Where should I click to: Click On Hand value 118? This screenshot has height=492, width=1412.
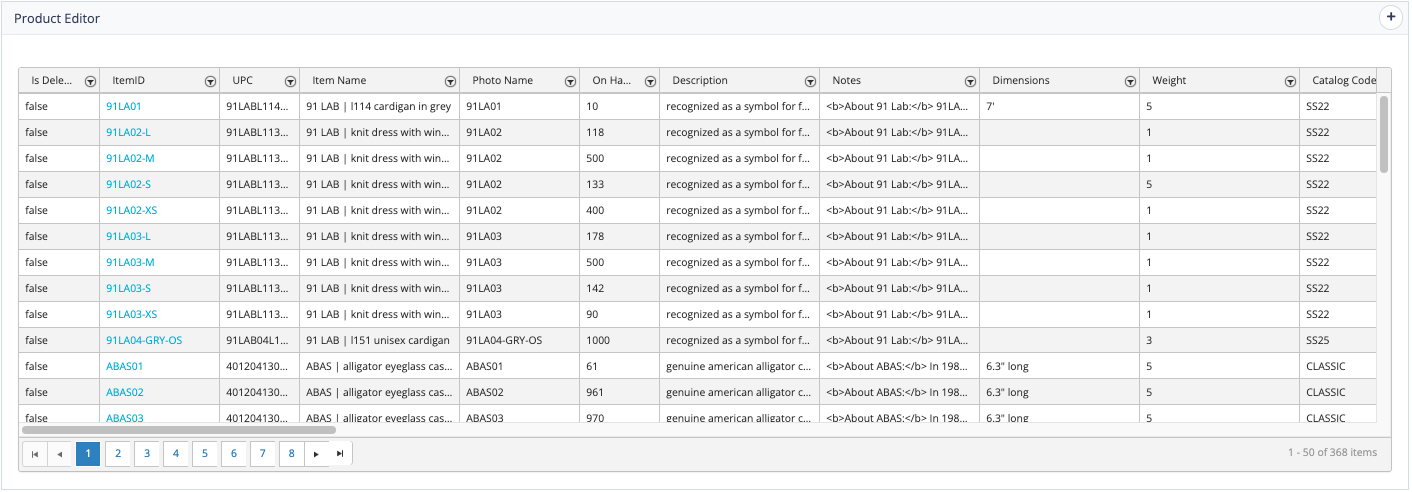619,132
